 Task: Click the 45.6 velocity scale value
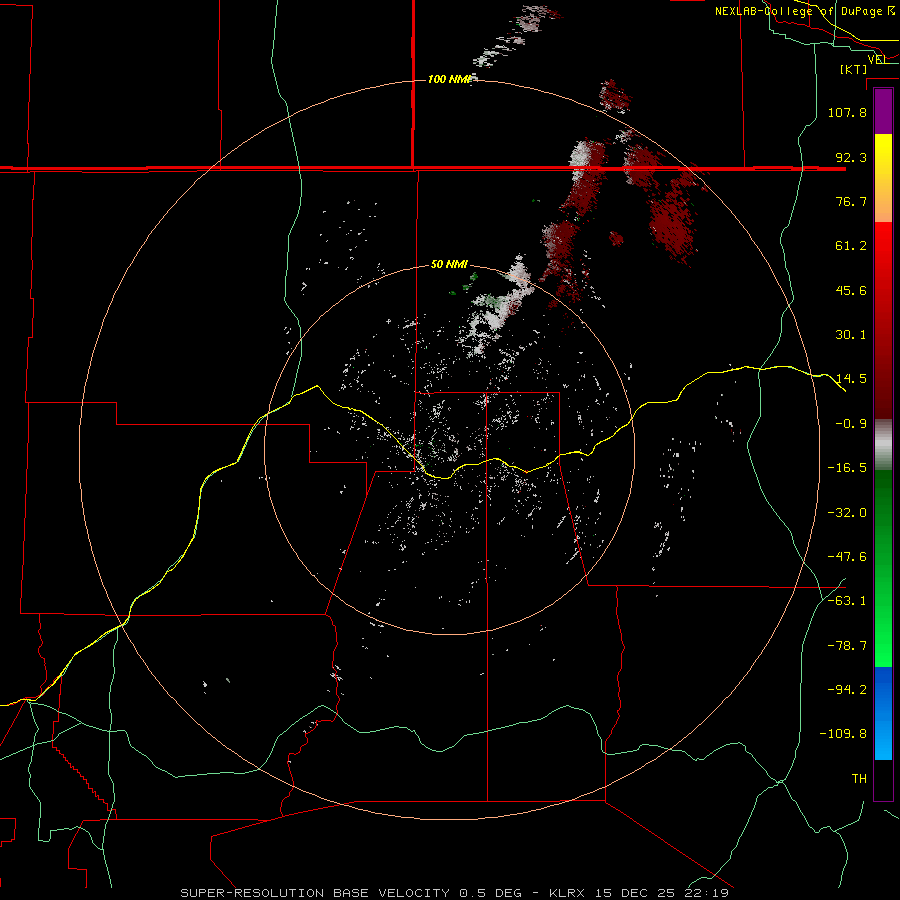pyautogui.click(x=851, y=290)
